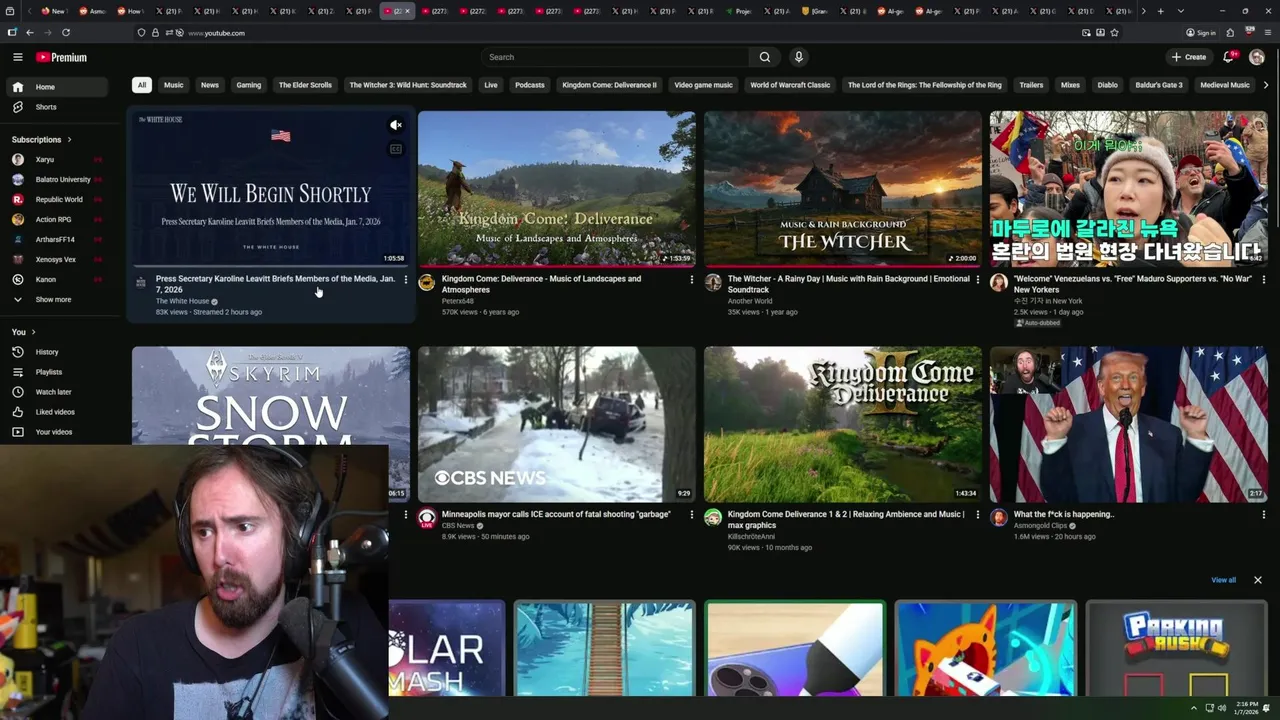This screenshot has height=720, width=1280.
Task: Click the search input field
Action: (615, 57)
